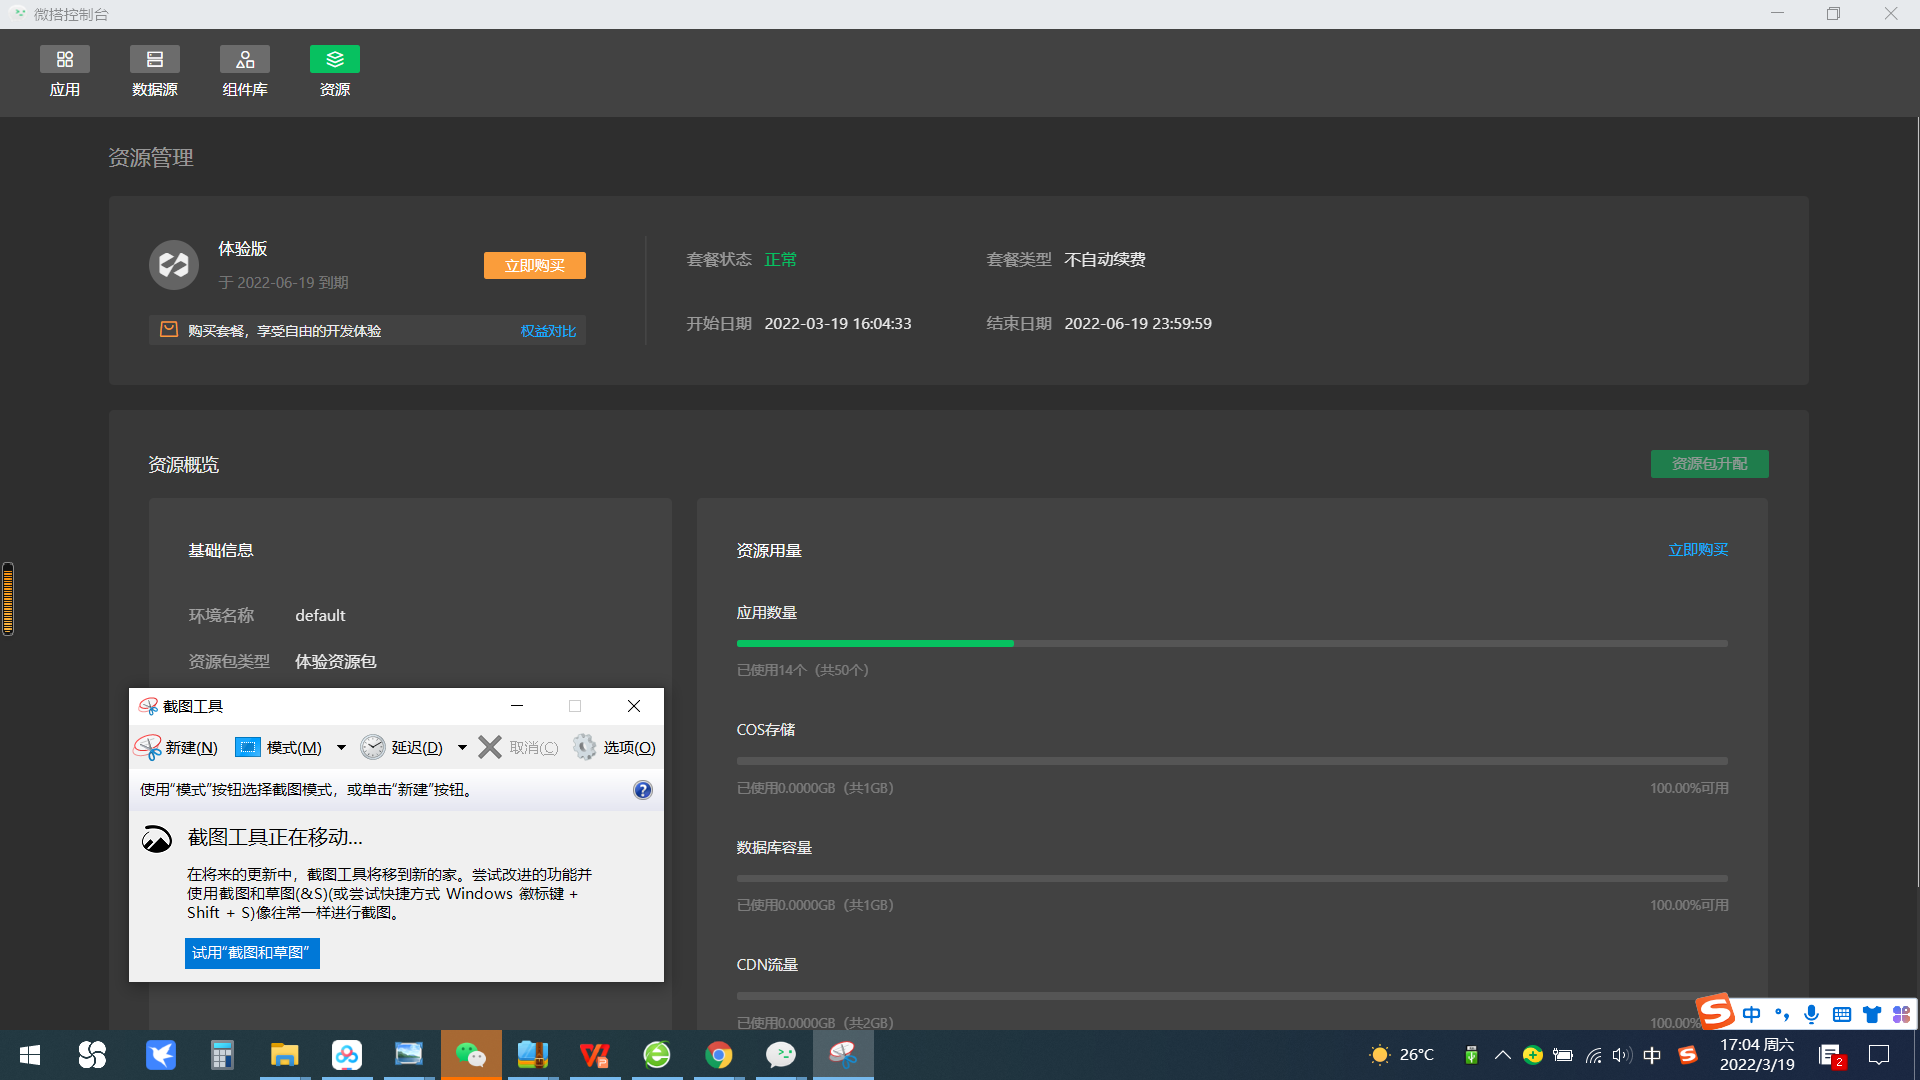
Task: Click the green 资源包升配 button
Action: pyautogui.click(x=1709, y=464)
